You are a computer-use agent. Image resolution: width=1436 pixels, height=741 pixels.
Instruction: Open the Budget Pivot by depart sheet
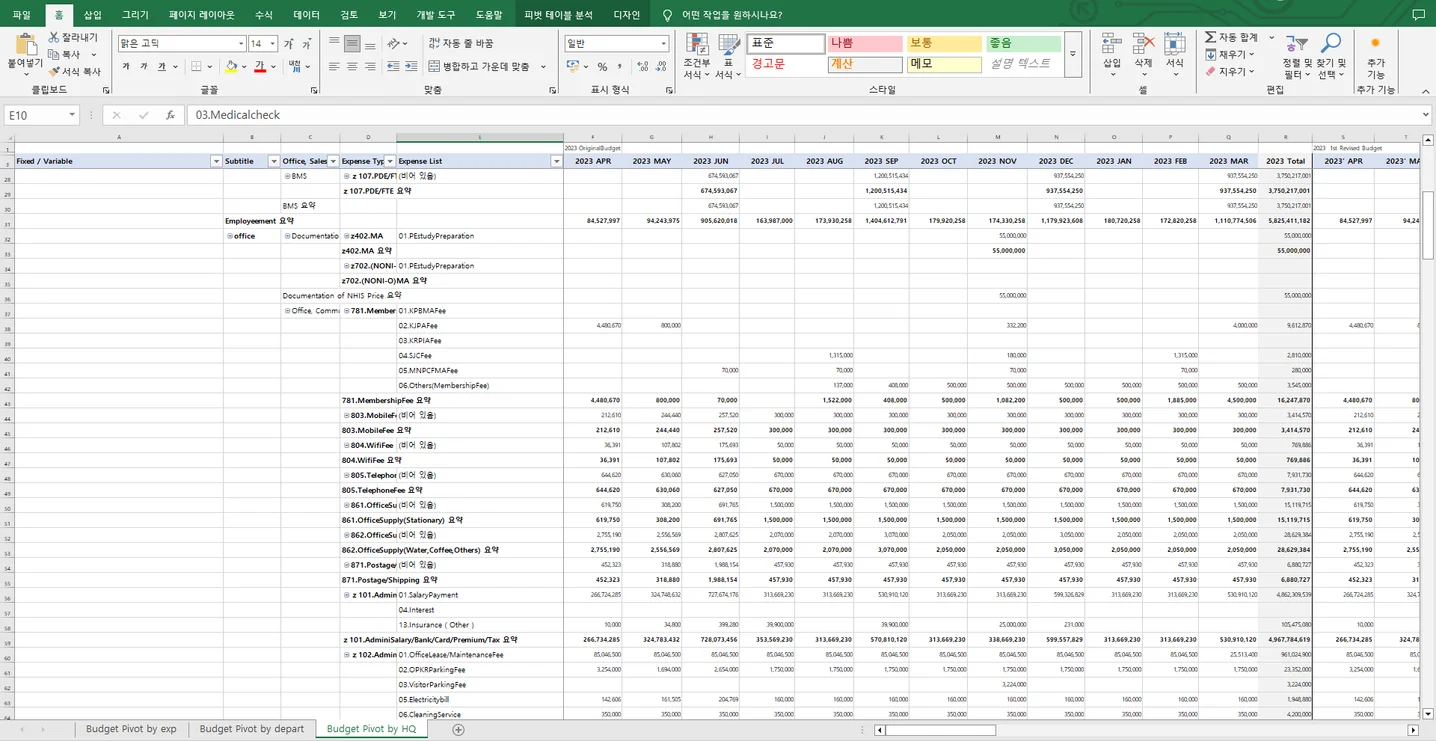pyautogui.click(x=251, y=729)
